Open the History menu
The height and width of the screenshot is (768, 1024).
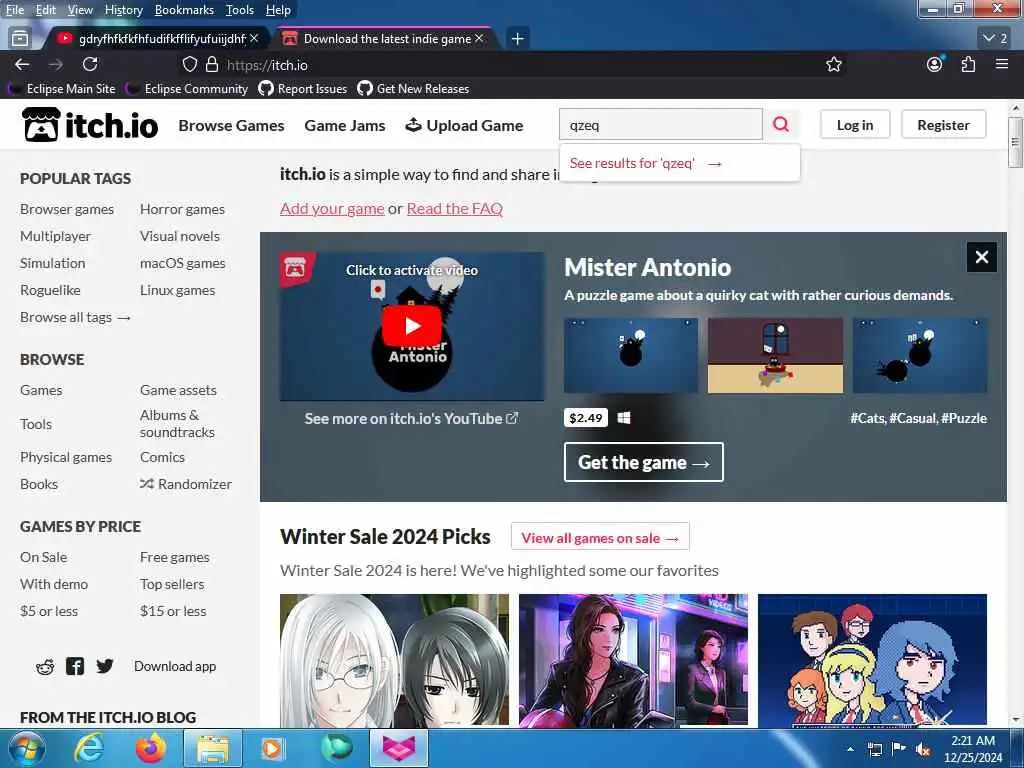coord(123,10)
